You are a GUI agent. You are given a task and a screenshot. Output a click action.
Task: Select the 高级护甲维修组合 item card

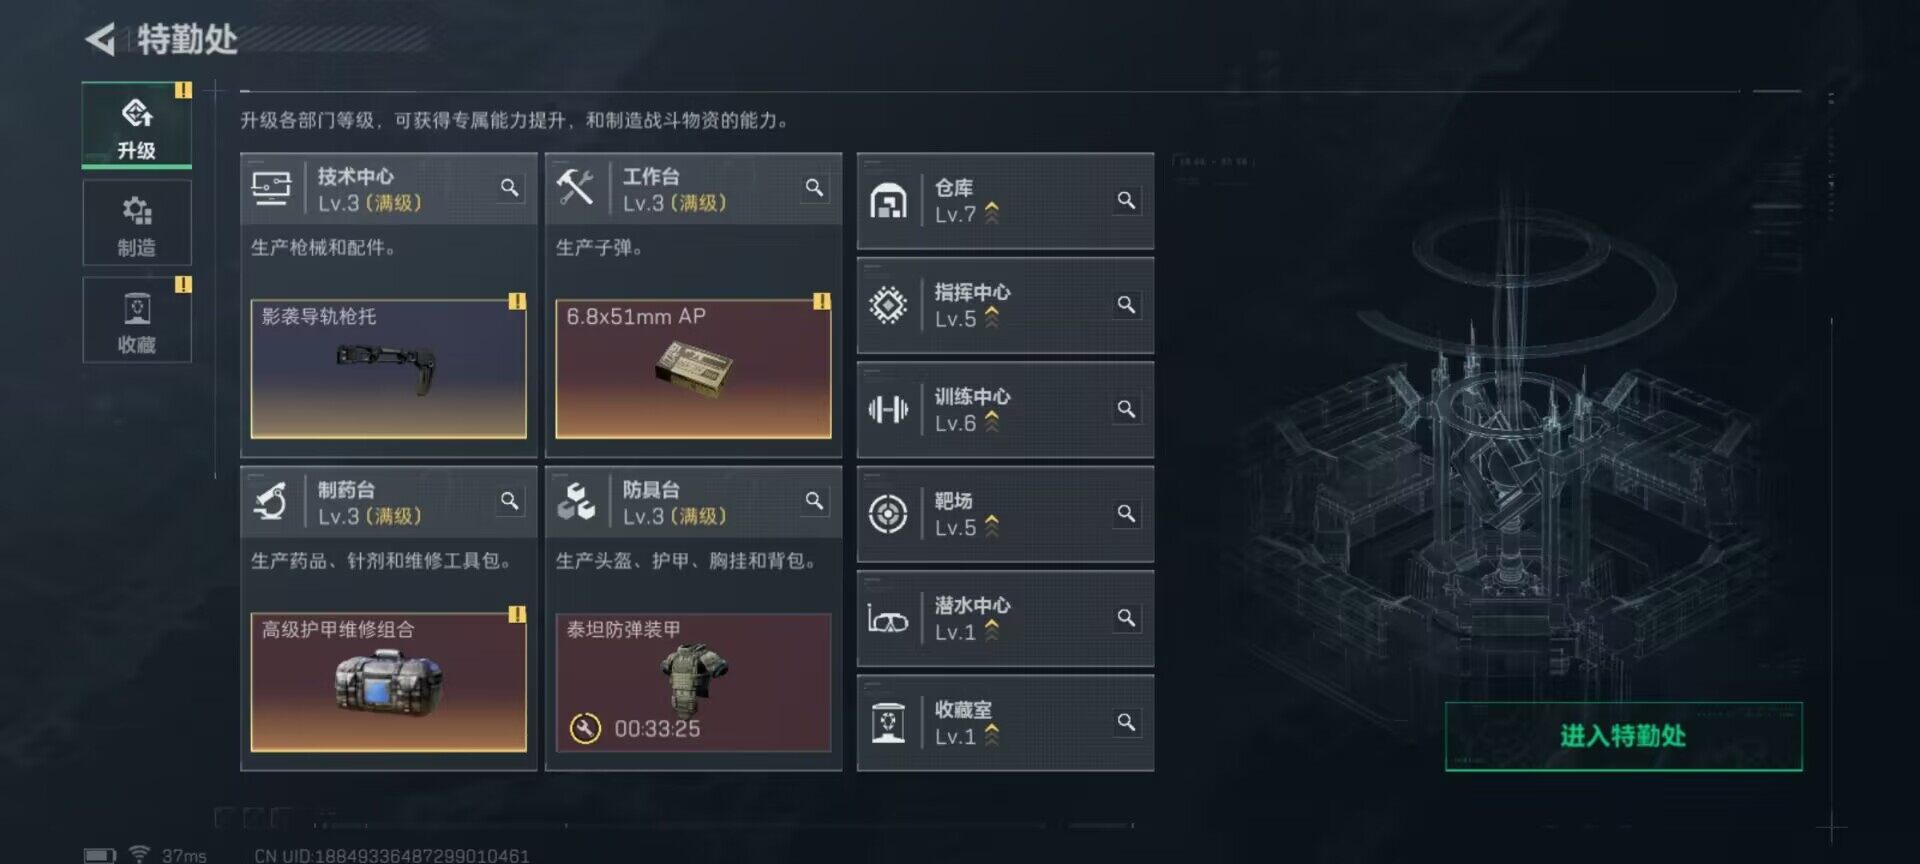[x=388, y=682]
